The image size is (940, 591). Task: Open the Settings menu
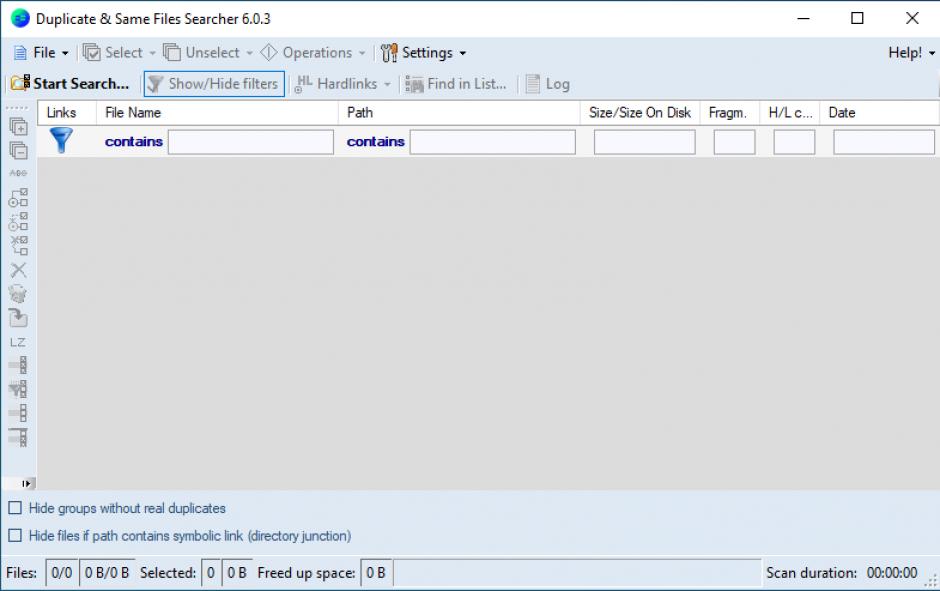tap(423, 53)
